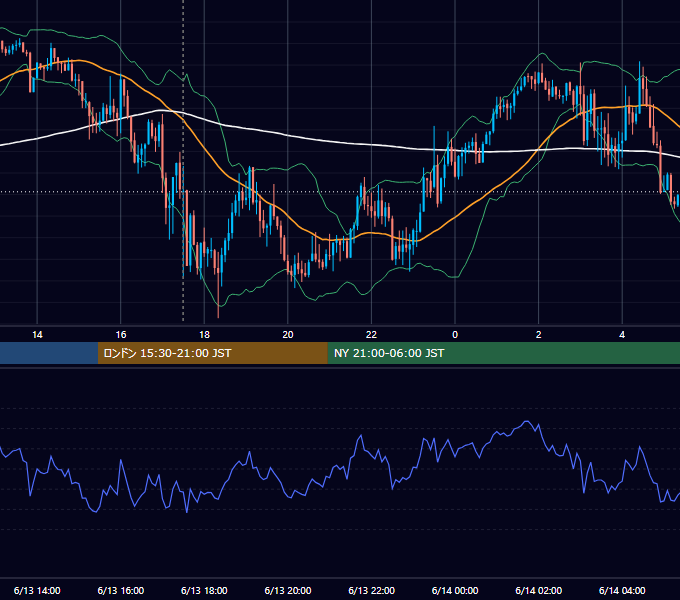The image size is (680, 600).
Task: Click the '18' time axis label
Action: [x=204, y=335]
